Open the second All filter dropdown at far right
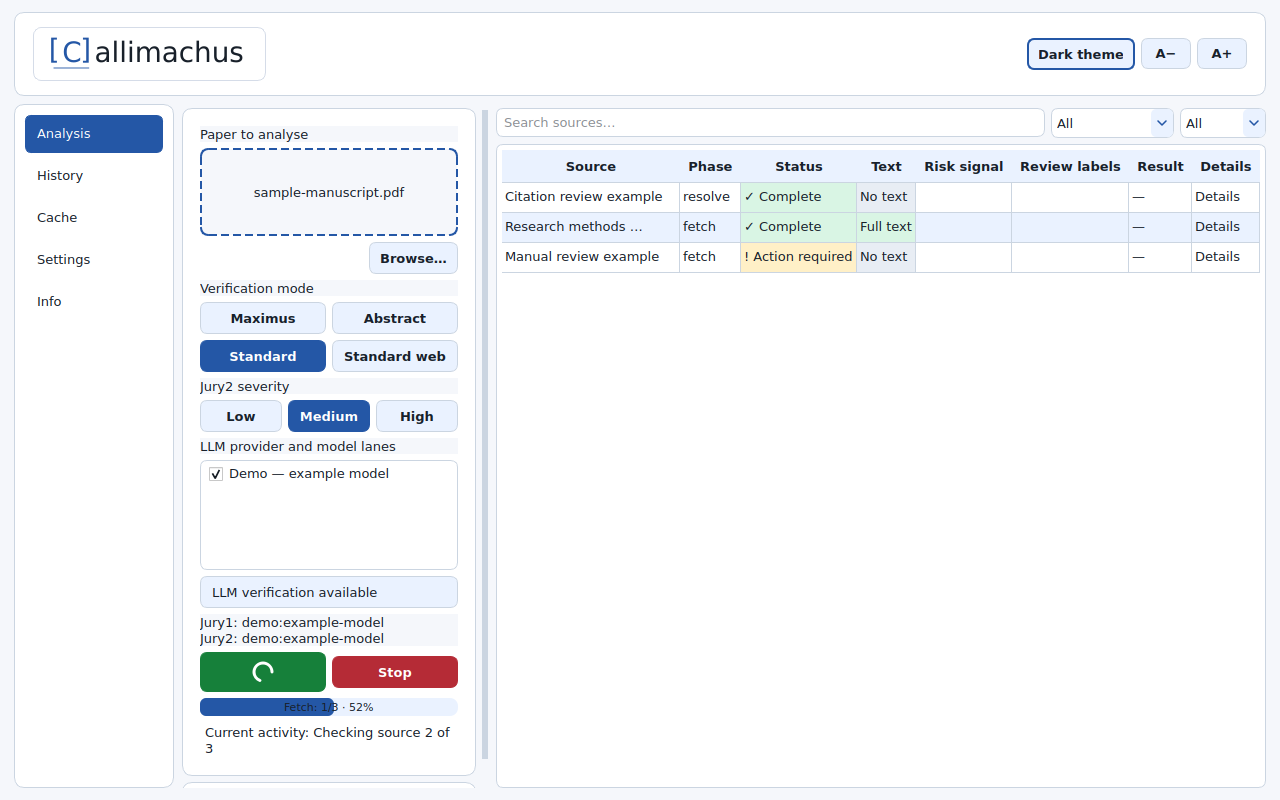Image resolution: width=1280 pixels, height=800 pixels. tap(1222, 123)
